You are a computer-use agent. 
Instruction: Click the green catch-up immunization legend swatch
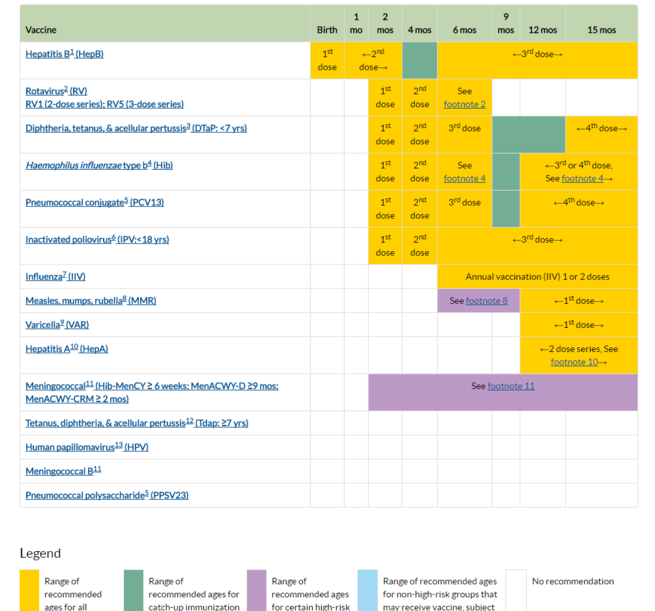coord(133,590)
